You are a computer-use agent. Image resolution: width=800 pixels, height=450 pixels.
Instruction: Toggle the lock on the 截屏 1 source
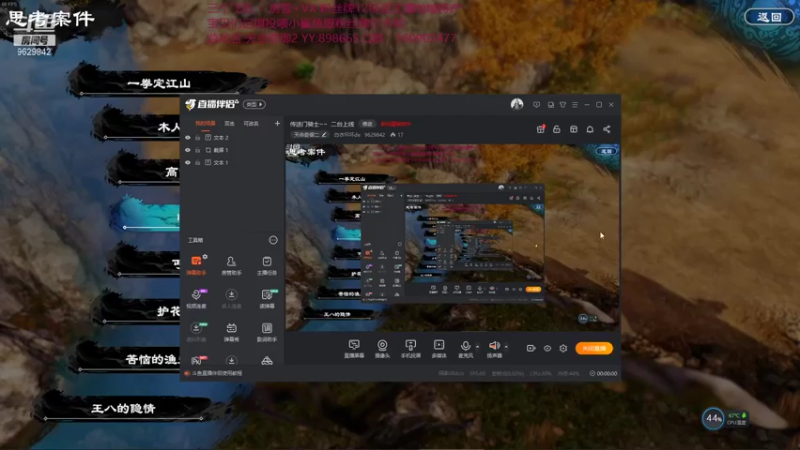197,150
